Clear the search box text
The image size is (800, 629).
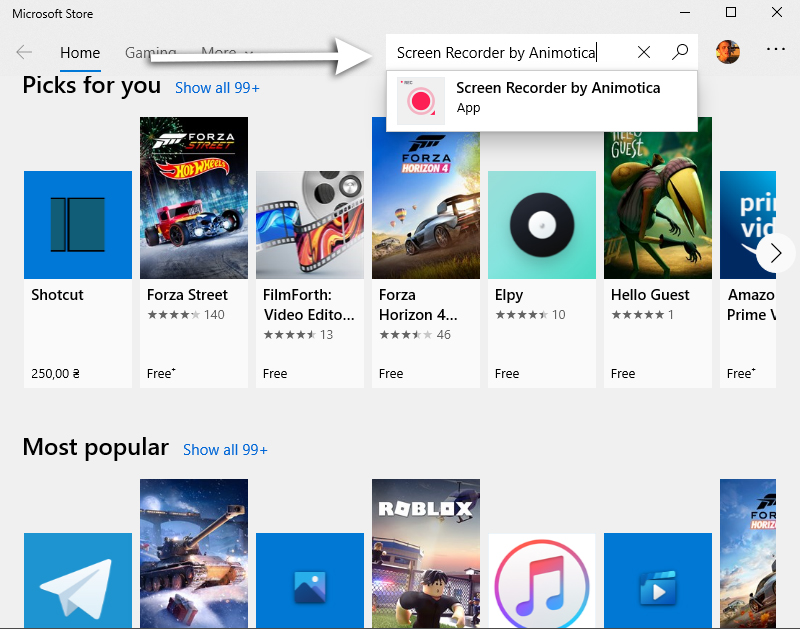644,52
